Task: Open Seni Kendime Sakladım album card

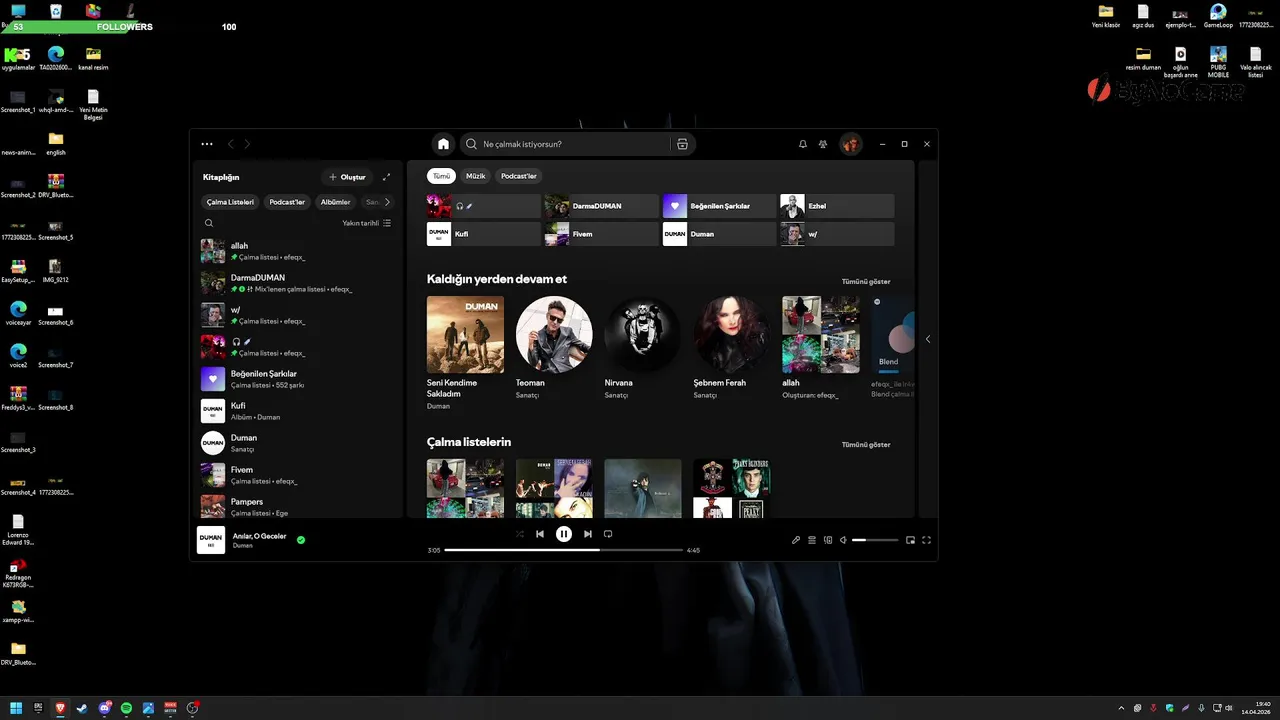Action: (x=465, y=353)
